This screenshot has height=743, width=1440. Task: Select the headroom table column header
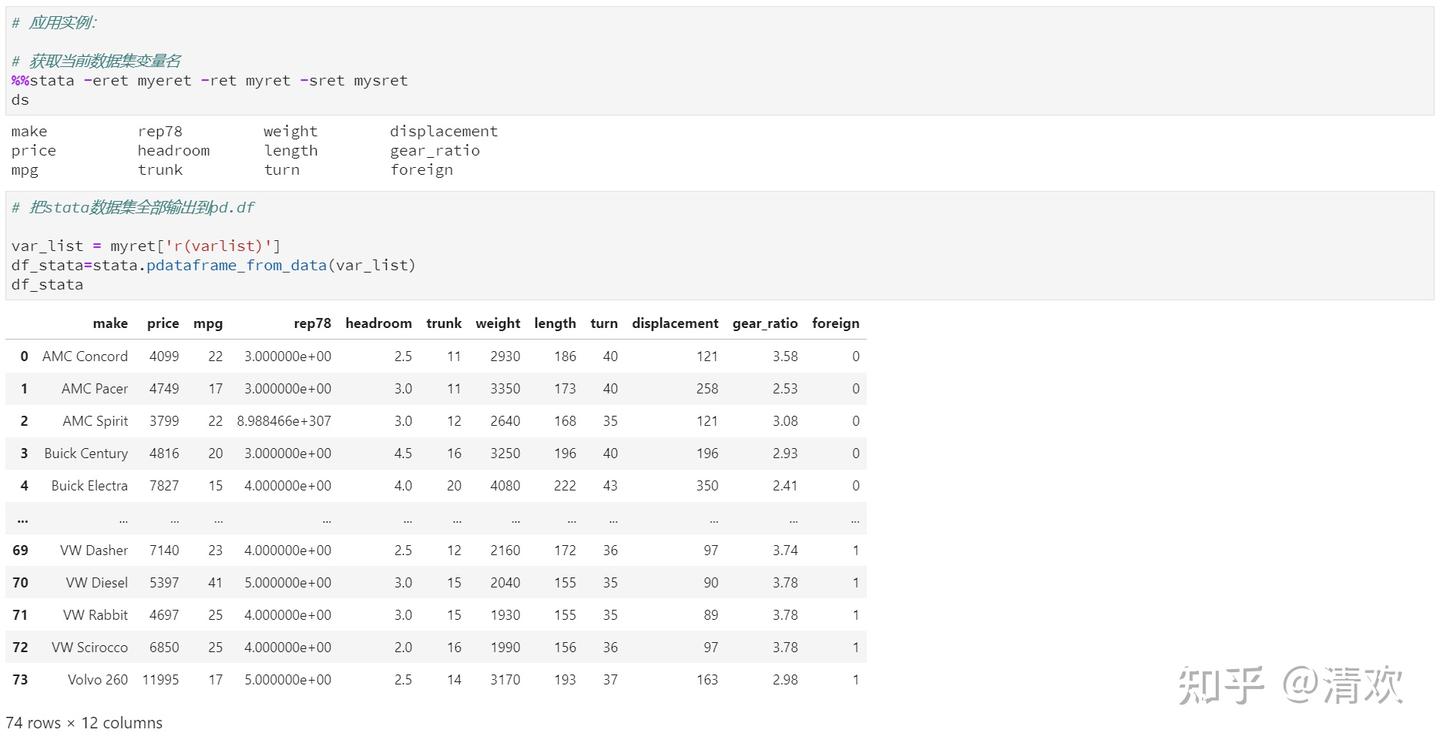click(378, 323)
